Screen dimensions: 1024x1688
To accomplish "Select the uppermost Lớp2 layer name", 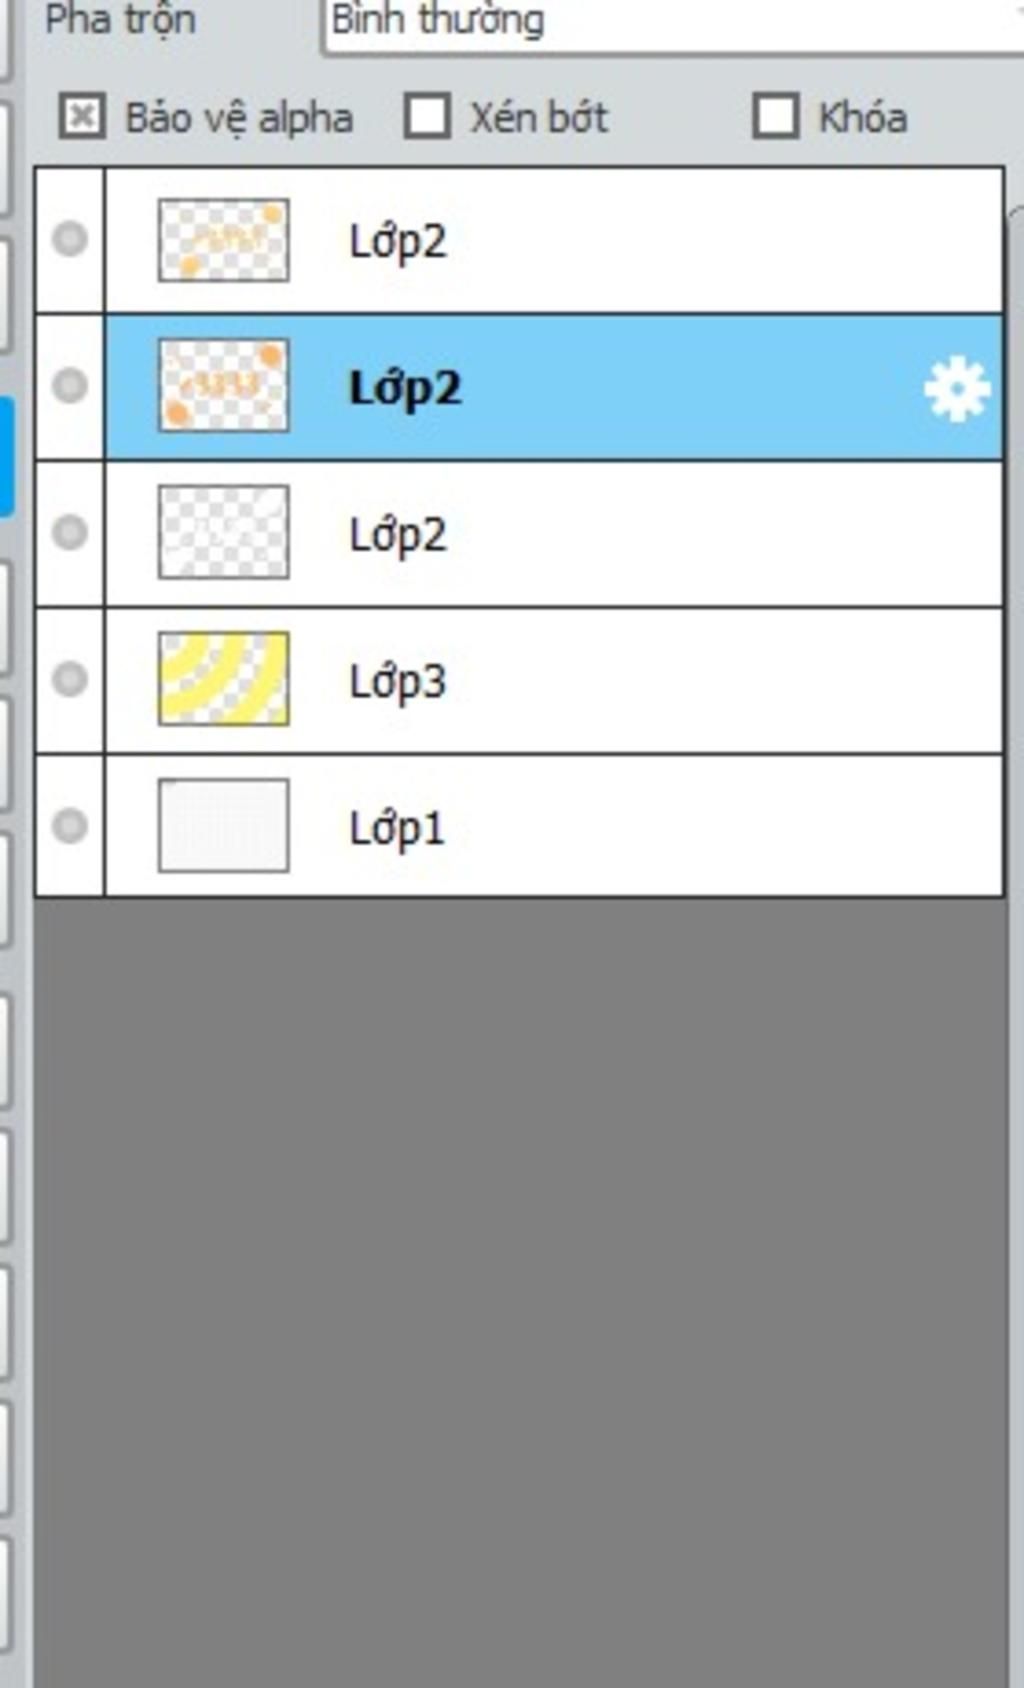I will 397,241.
